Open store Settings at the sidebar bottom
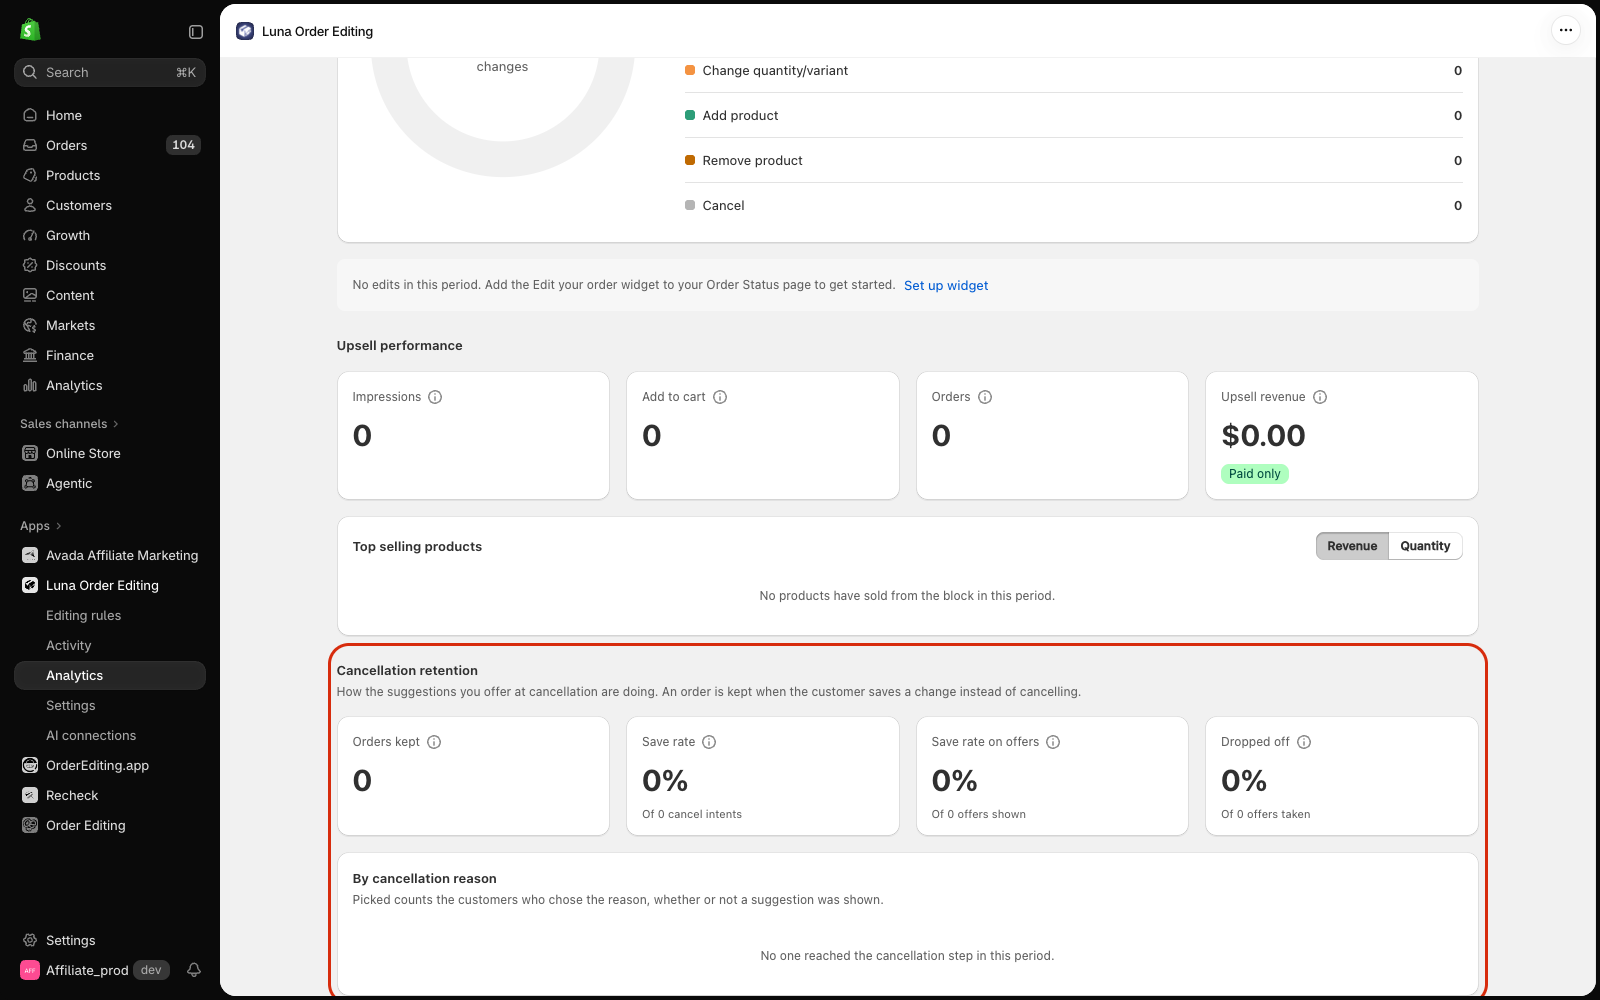The image size is (1600, 1000). click(x=110, y=940)
